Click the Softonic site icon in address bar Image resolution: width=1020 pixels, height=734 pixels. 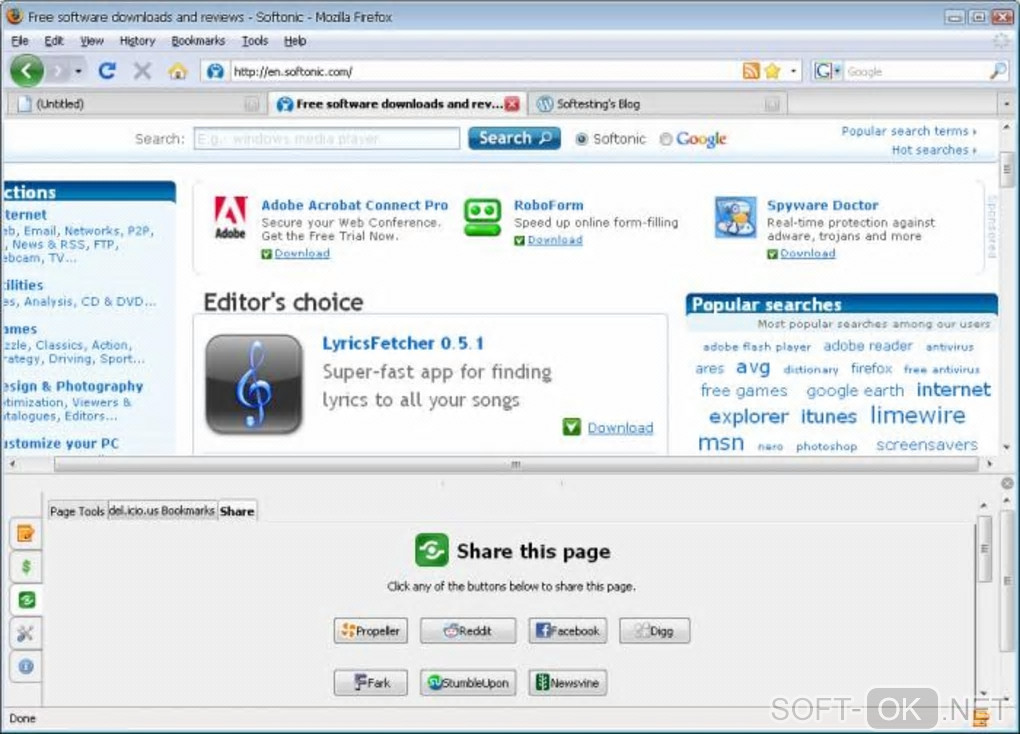215,71
